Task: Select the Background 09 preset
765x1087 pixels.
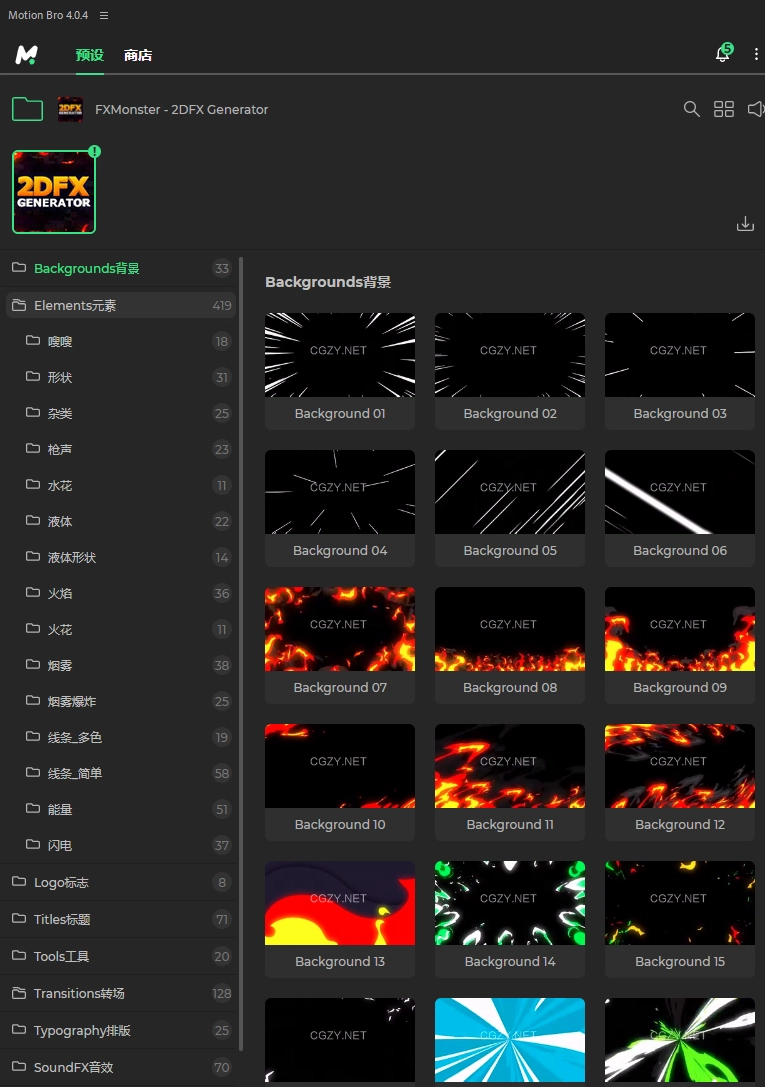Action: click(680, 645)
